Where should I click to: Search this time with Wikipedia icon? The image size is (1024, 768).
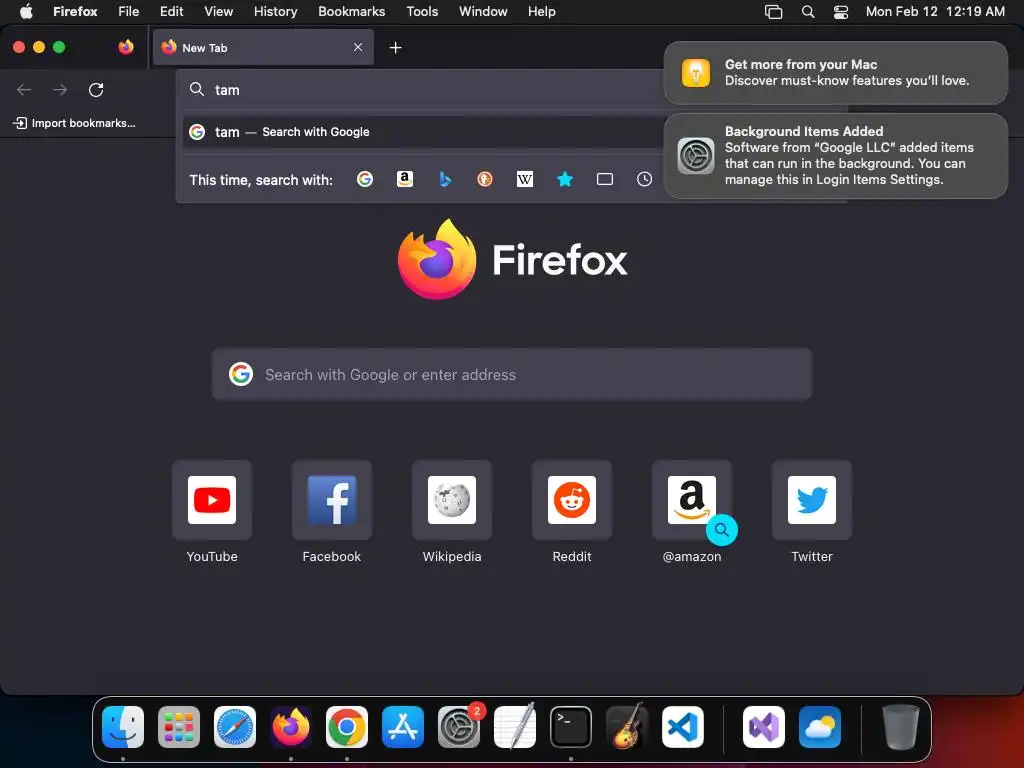(x=525, y=179)
